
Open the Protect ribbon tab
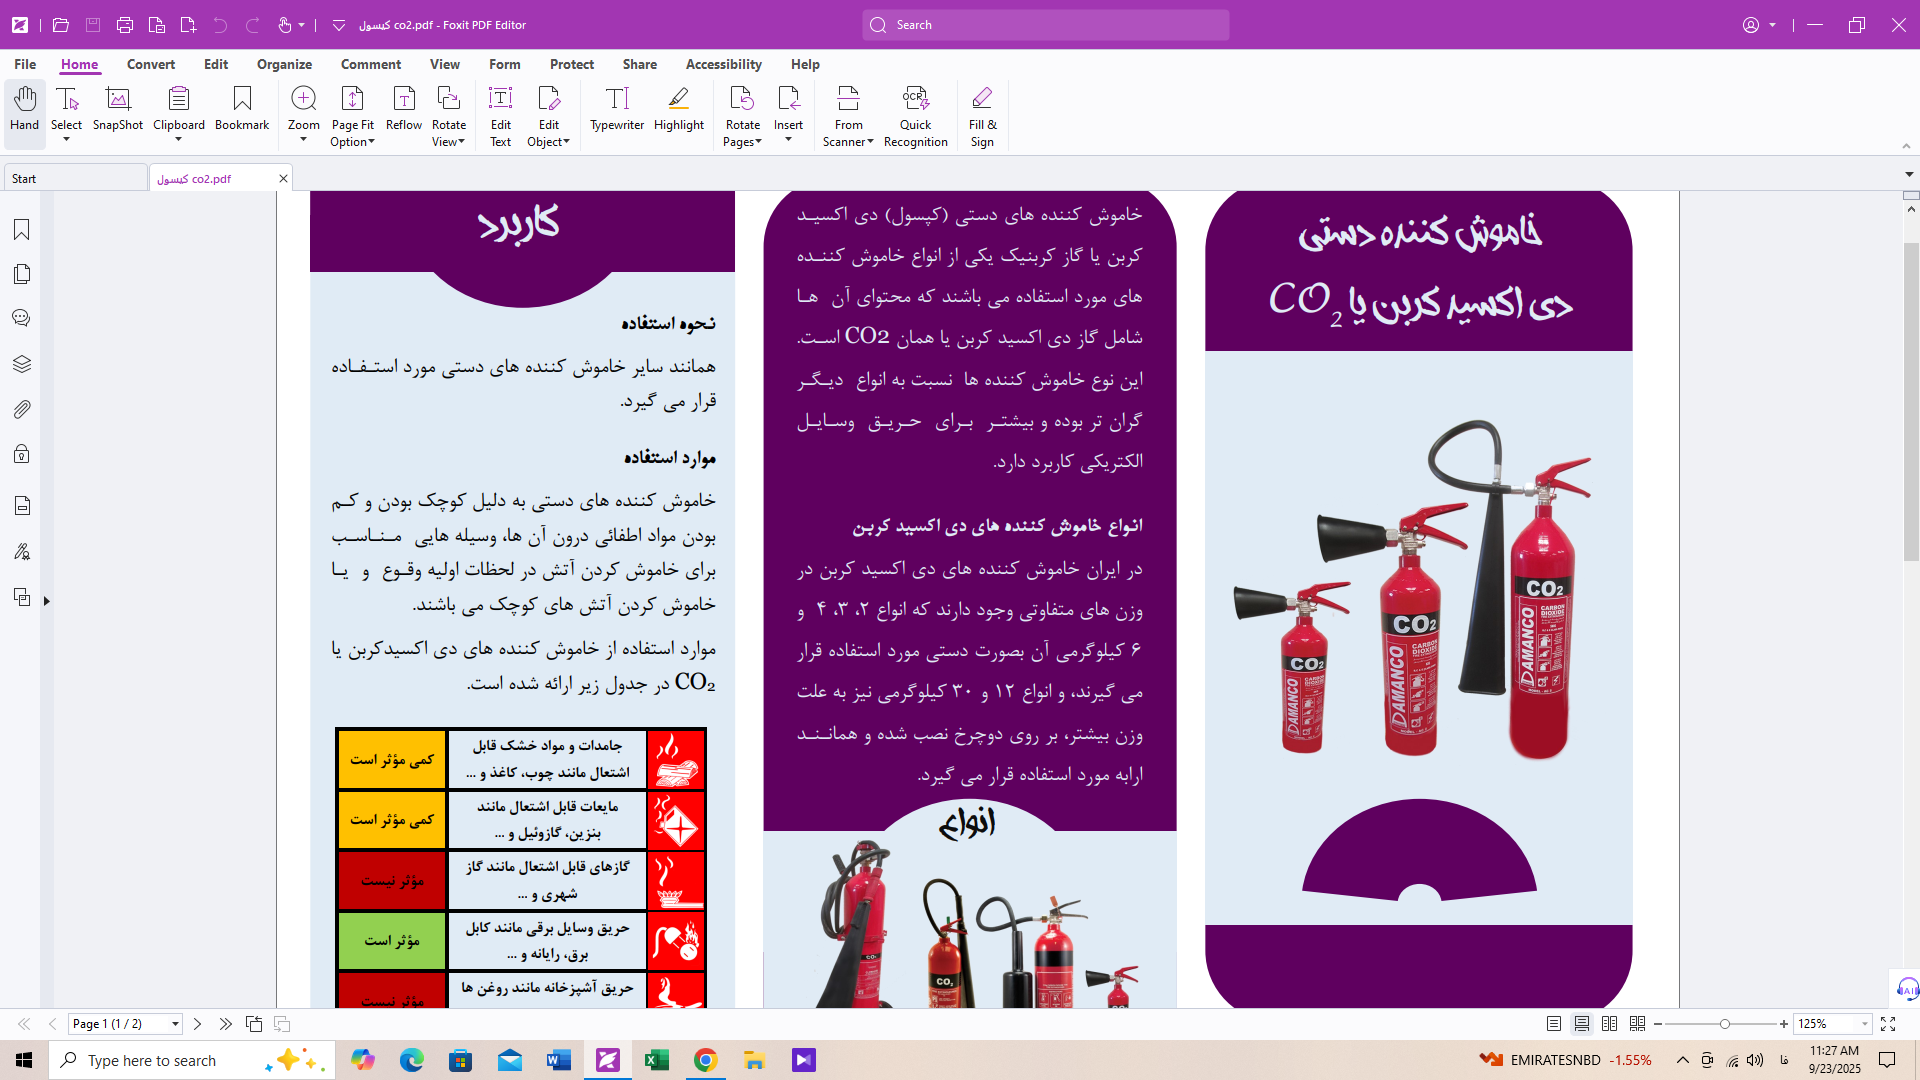571,64
